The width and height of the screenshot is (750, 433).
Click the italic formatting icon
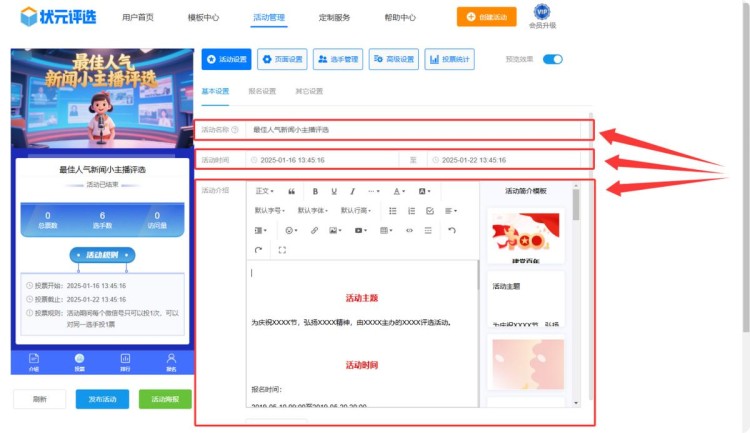(351, 191)
